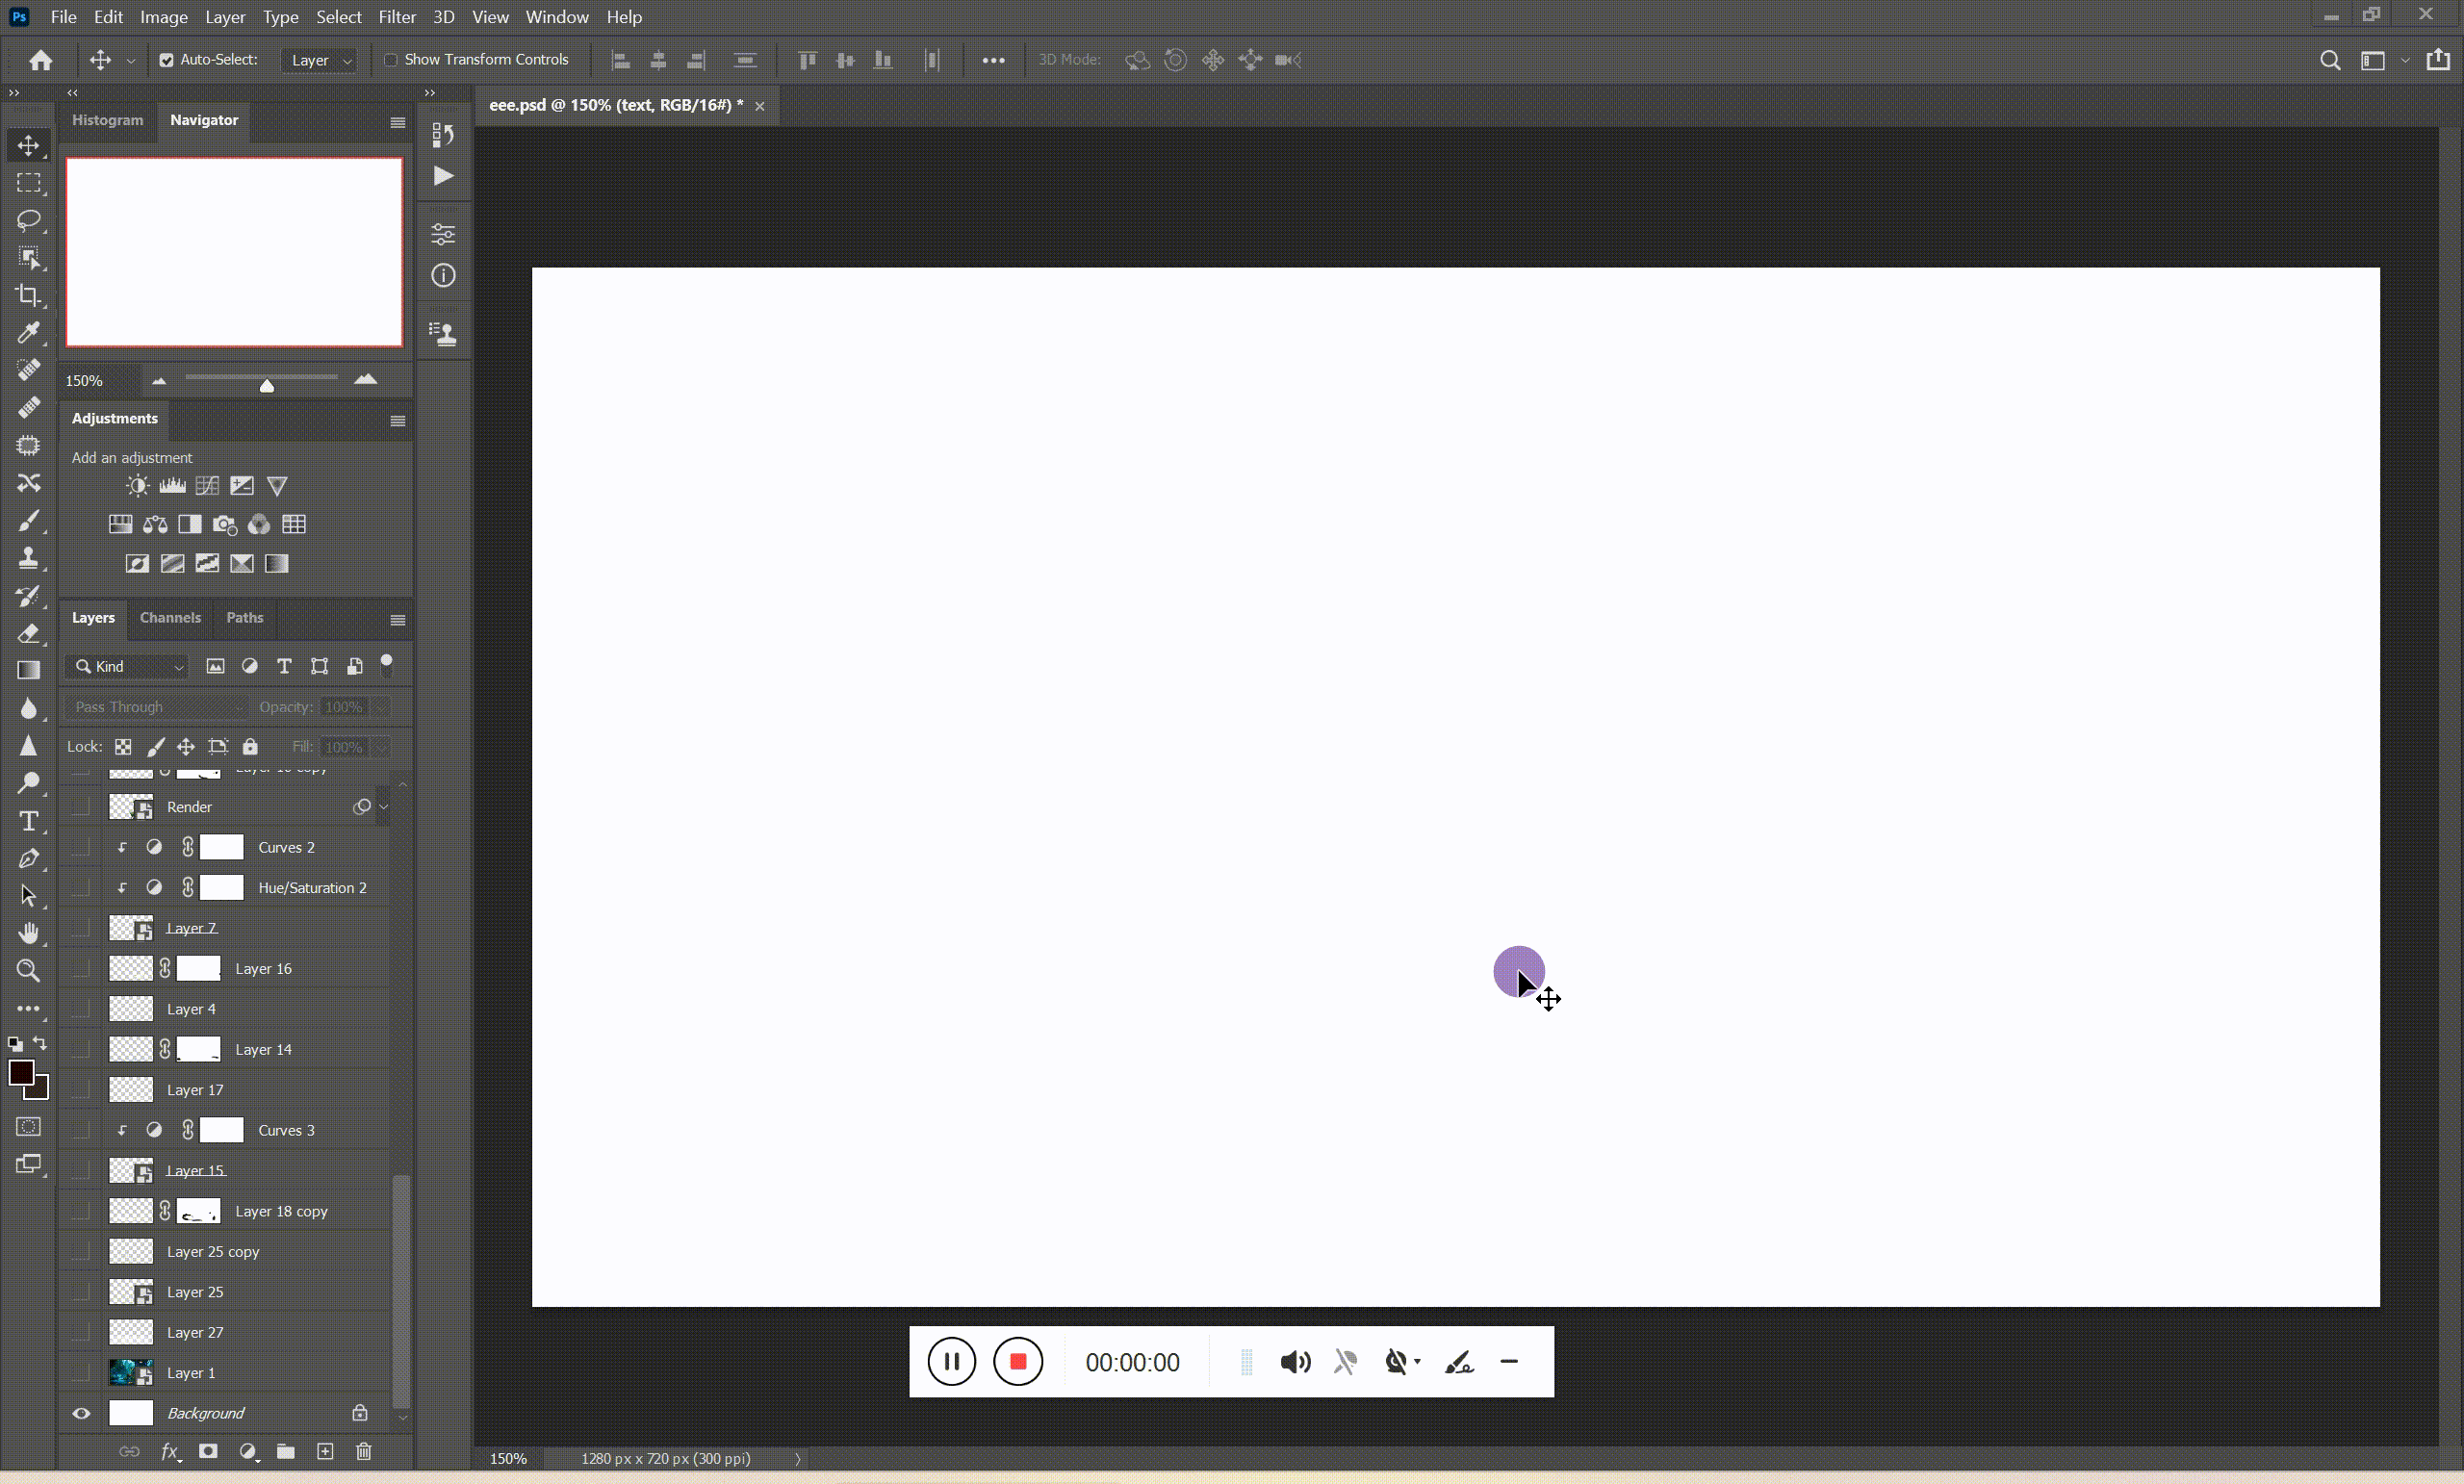The height and width of the screenshot is (1484, 2464).
Task: Open the Navigator panel menu
Action: (x=398, y=123)
